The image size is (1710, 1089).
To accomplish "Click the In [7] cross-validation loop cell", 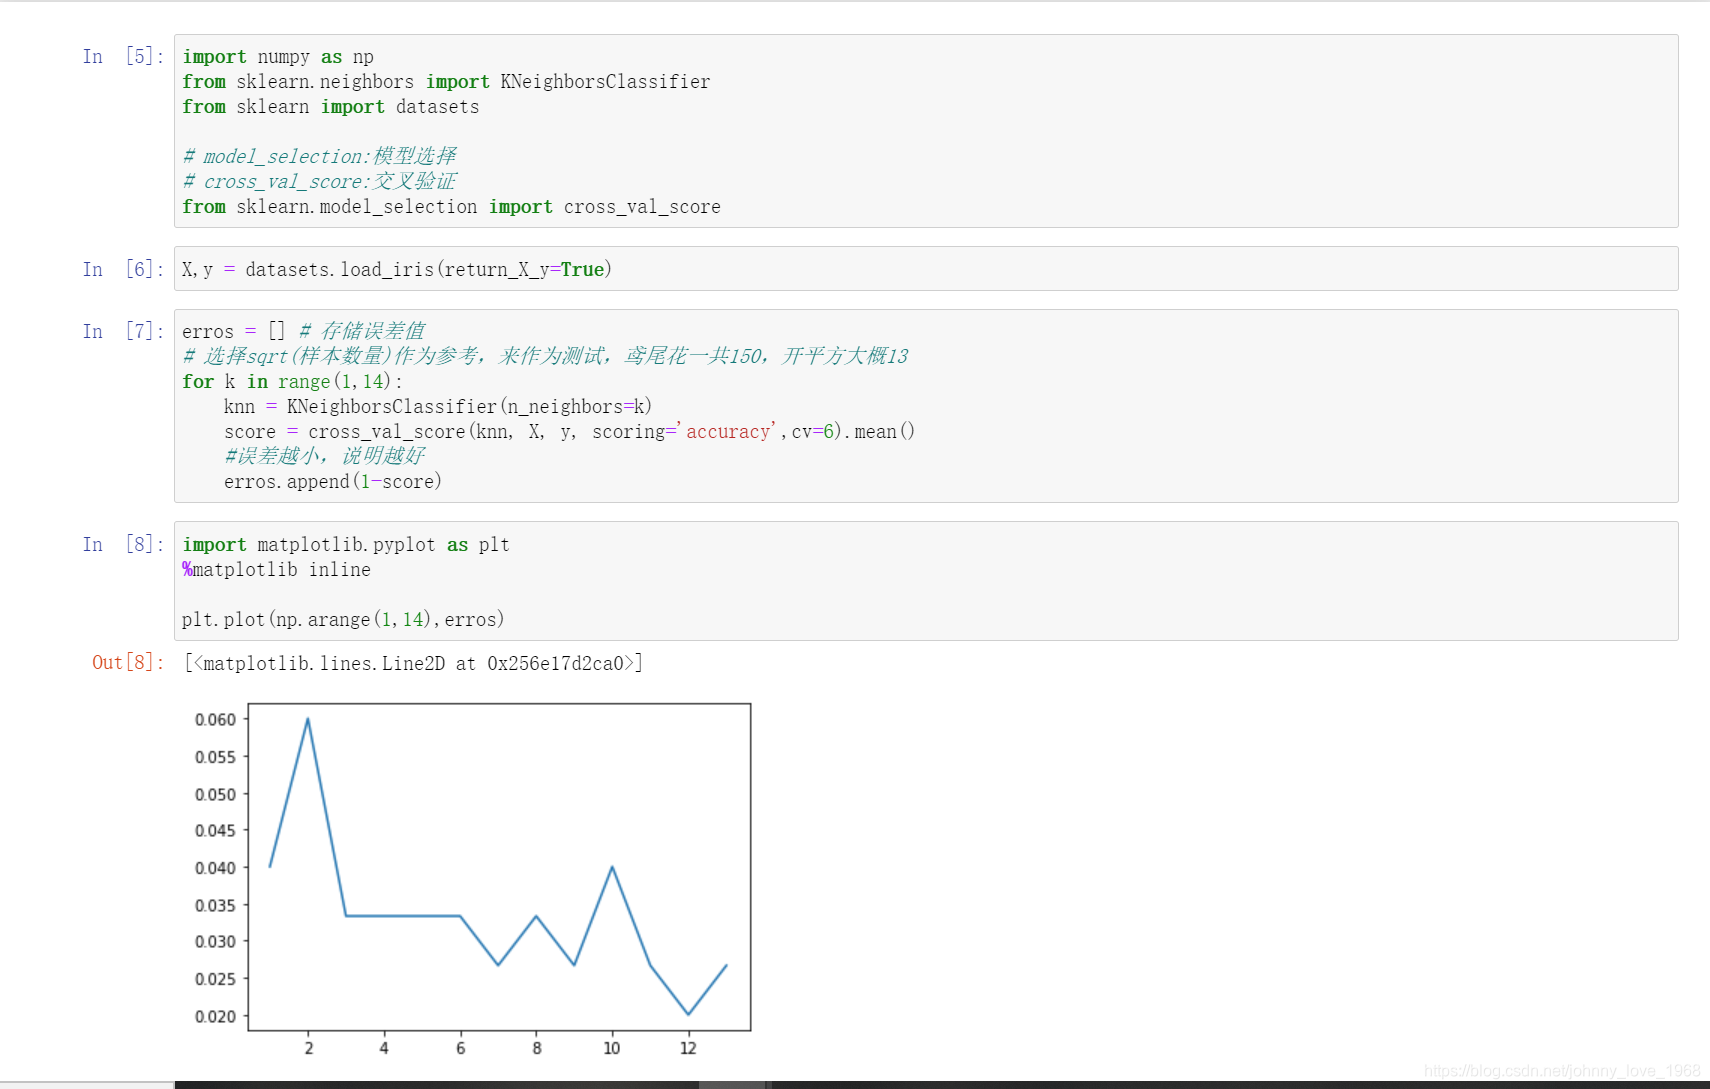I will (x=925, y=406).
